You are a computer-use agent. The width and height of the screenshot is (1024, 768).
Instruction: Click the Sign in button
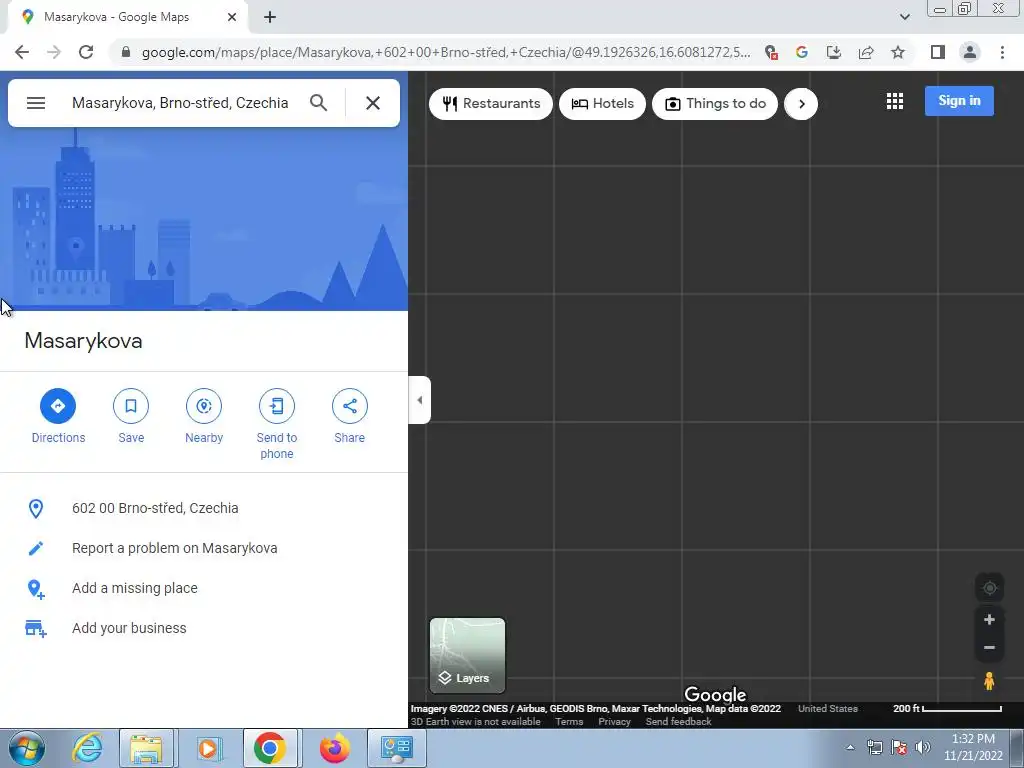(959, 101)
